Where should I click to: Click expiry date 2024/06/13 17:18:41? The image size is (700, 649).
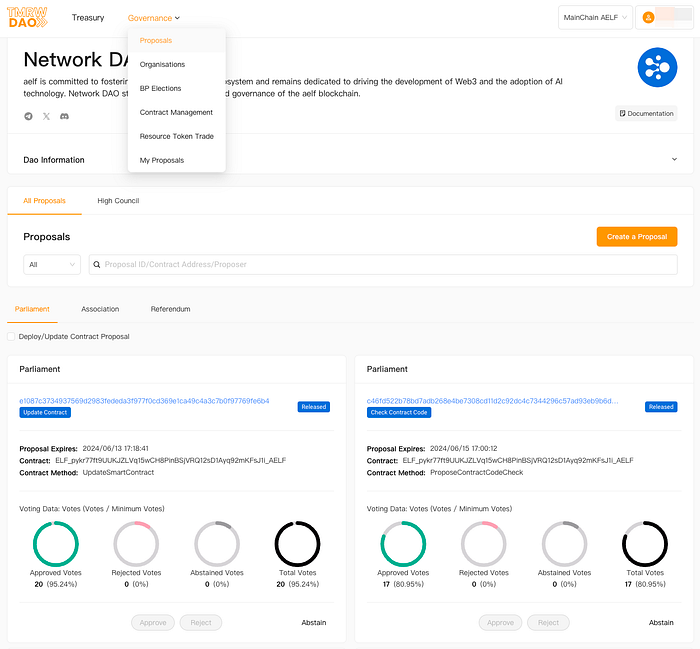[x=116, y=448]
